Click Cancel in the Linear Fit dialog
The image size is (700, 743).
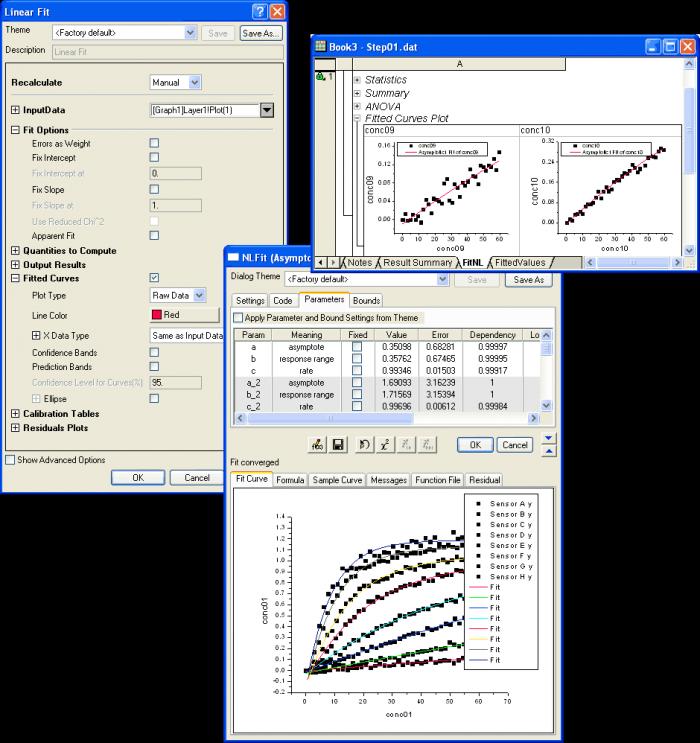(197, 478)
